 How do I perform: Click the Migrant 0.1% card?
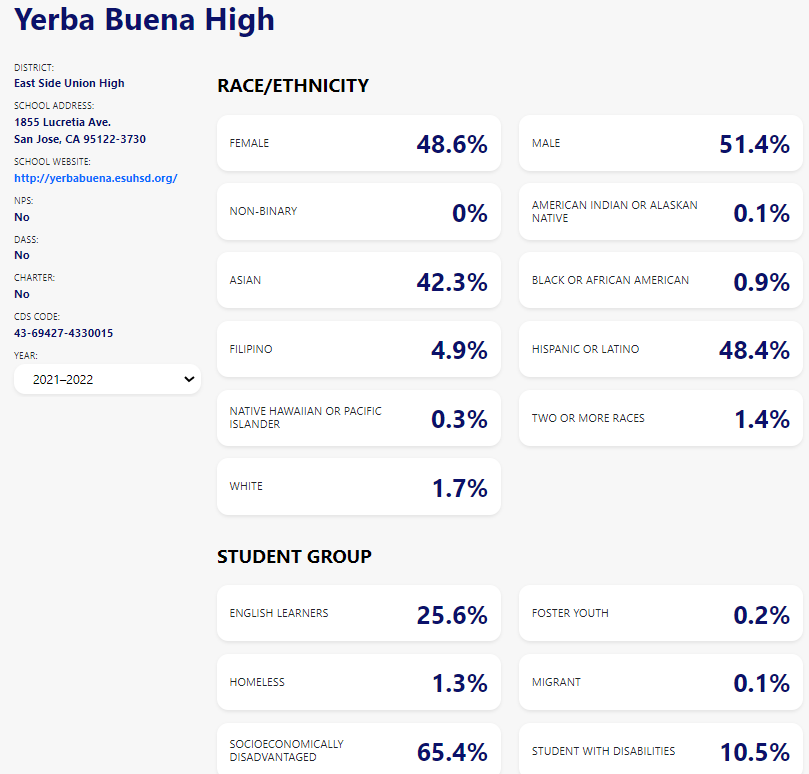pos(660,682)
